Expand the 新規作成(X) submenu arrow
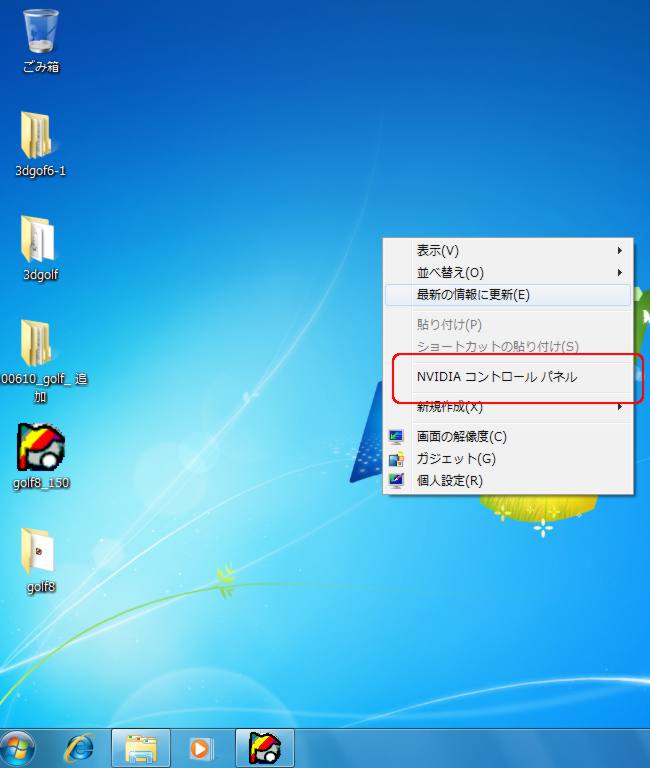This screenshot has width=650, height=768. (x=620, y=407)
